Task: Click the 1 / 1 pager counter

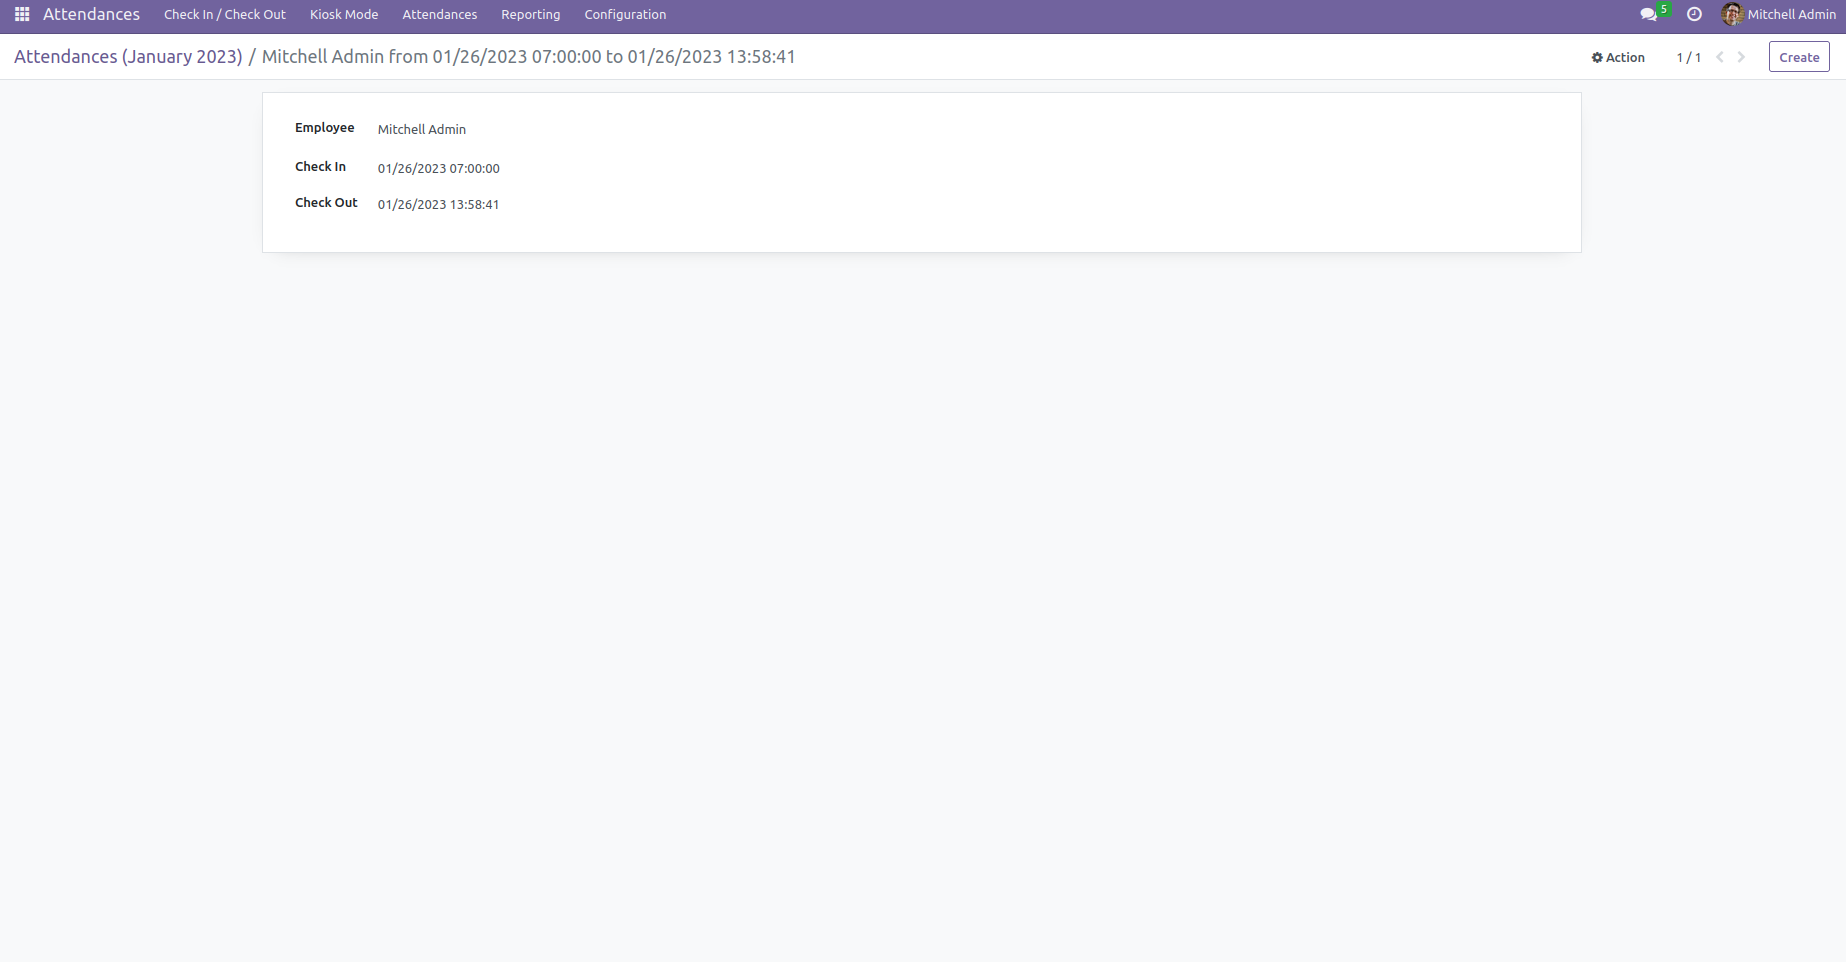Action: 1689,57
